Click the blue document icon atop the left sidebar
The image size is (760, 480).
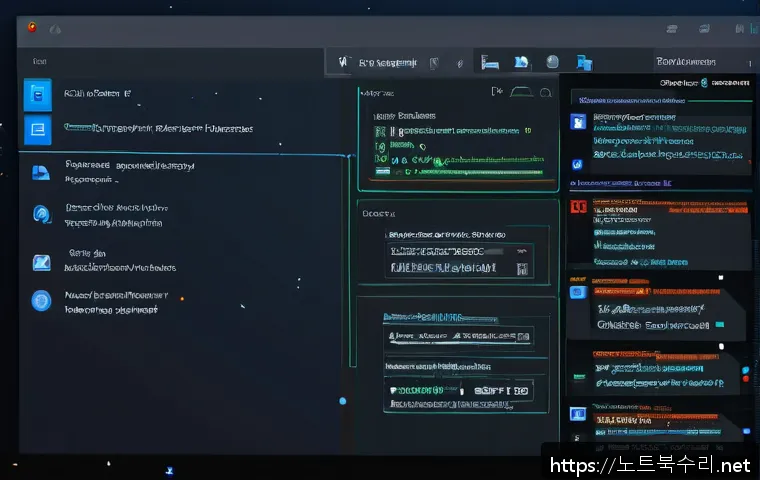point(37,95)
